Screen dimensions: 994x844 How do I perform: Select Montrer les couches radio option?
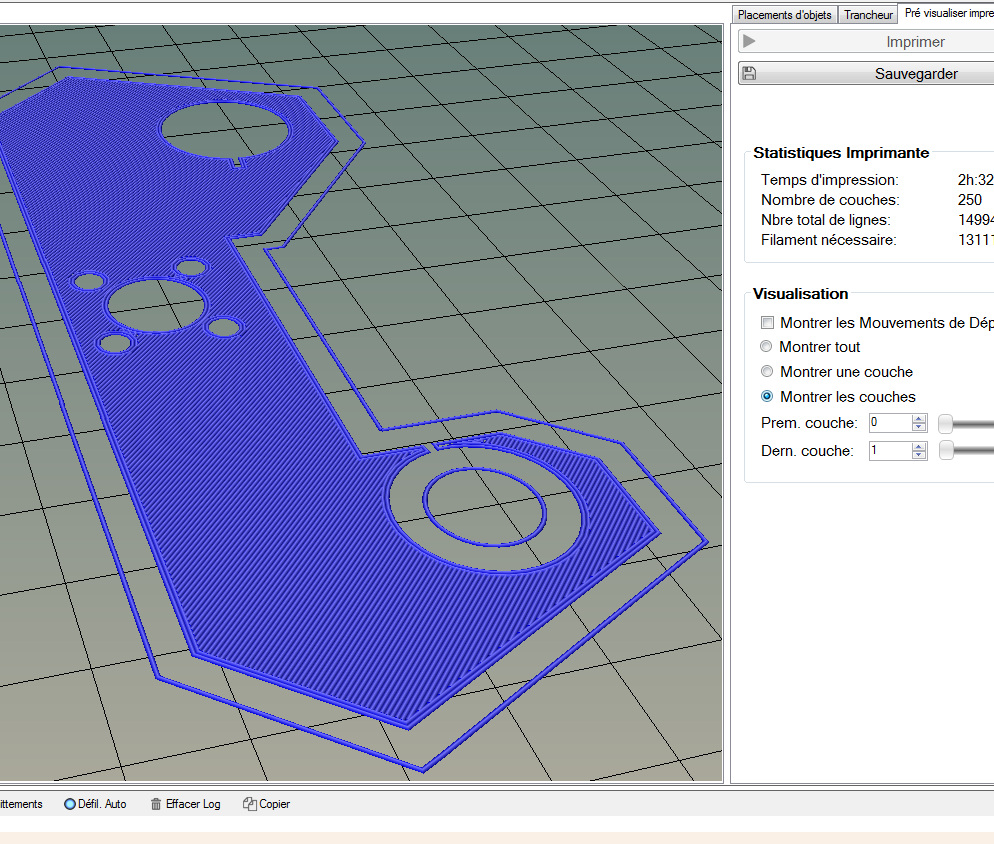tap(767, 397)
